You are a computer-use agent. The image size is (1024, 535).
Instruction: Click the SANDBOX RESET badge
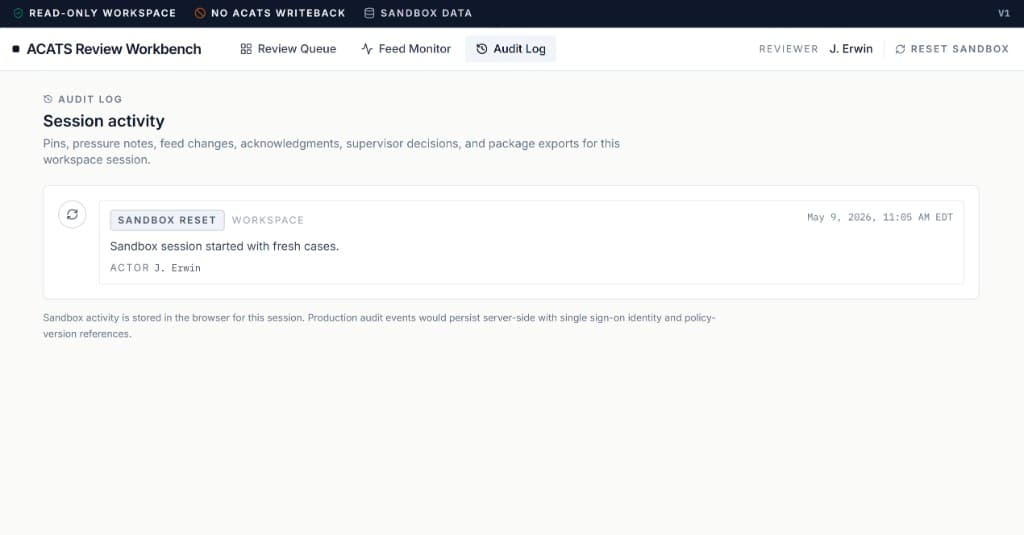point(167,220)
